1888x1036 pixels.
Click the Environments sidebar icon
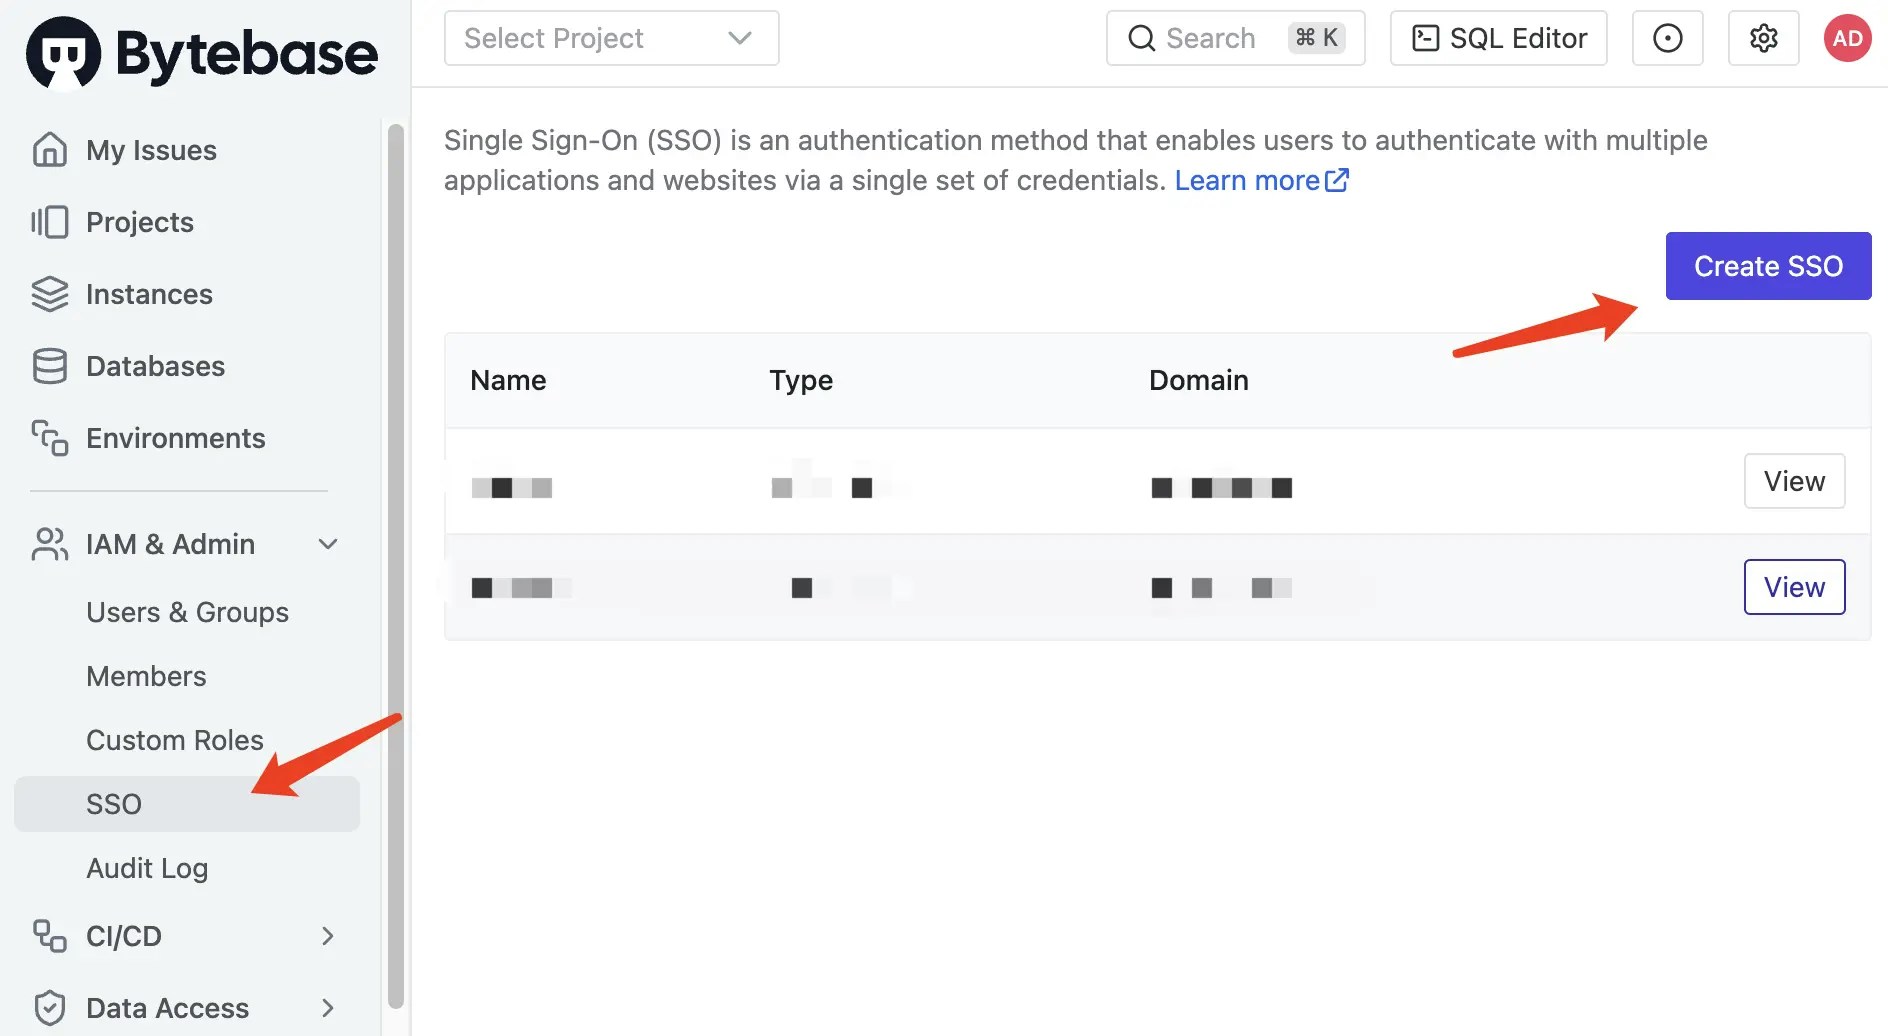click(x=49, y=438)
